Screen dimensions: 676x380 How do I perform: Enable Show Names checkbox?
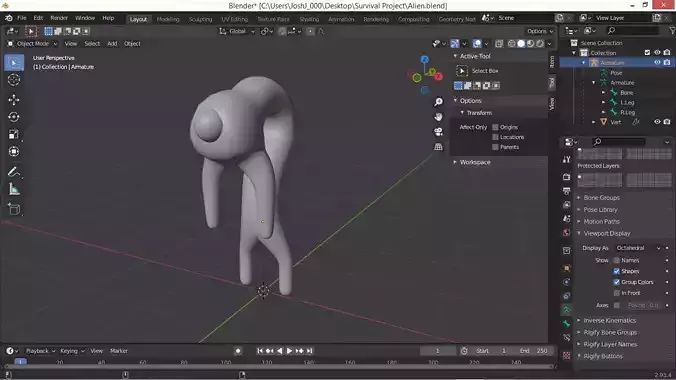pos(617,260)
